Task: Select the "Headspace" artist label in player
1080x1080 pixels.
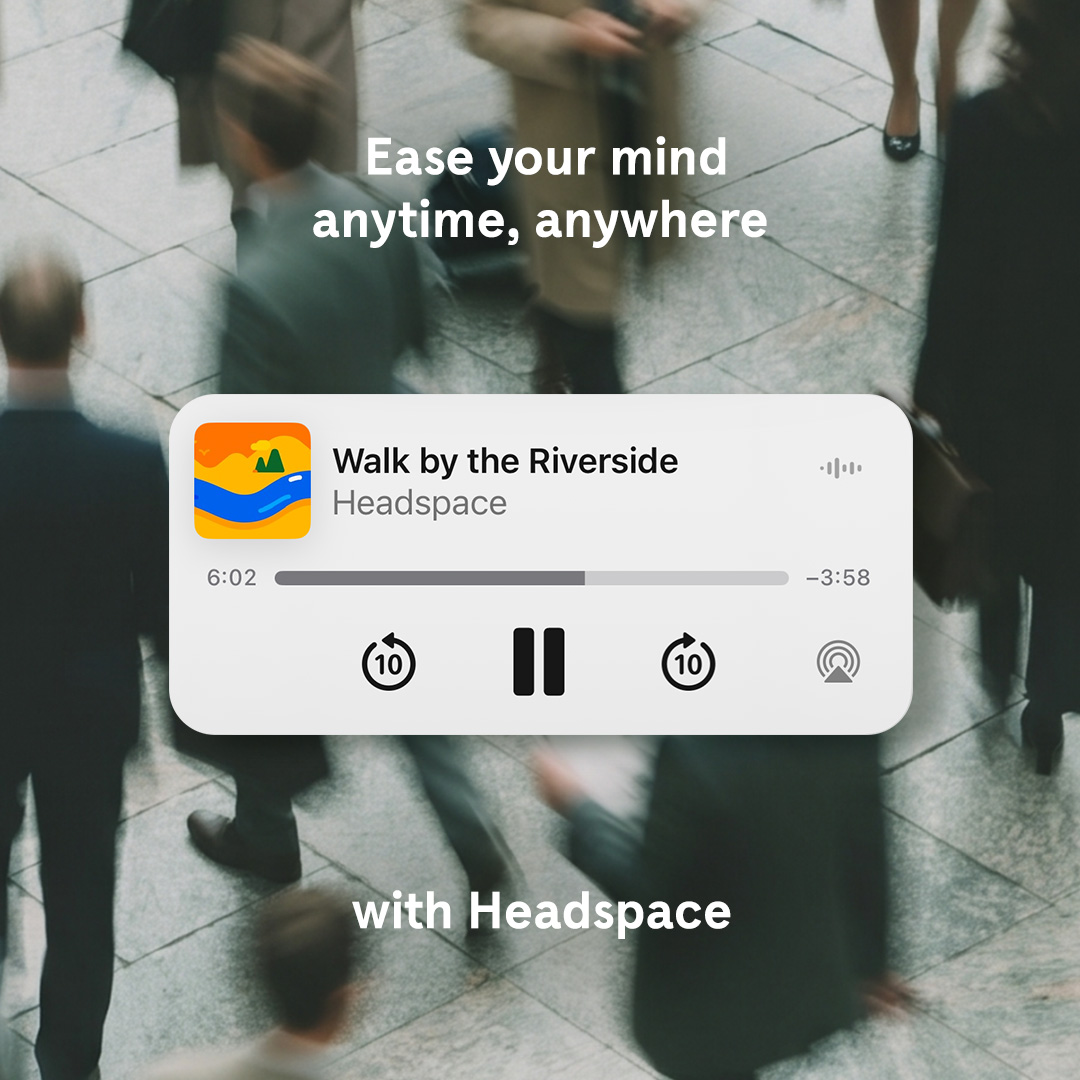Action: (419, 503)
